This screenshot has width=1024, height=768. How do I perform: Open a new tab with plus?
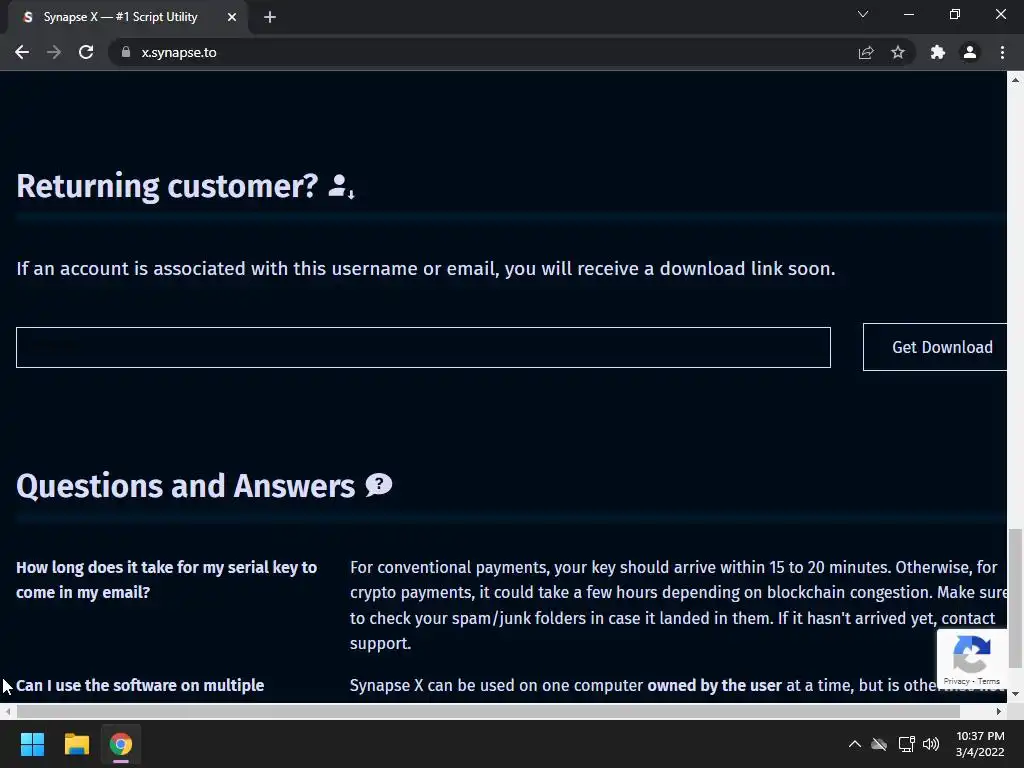pos(270,17)
